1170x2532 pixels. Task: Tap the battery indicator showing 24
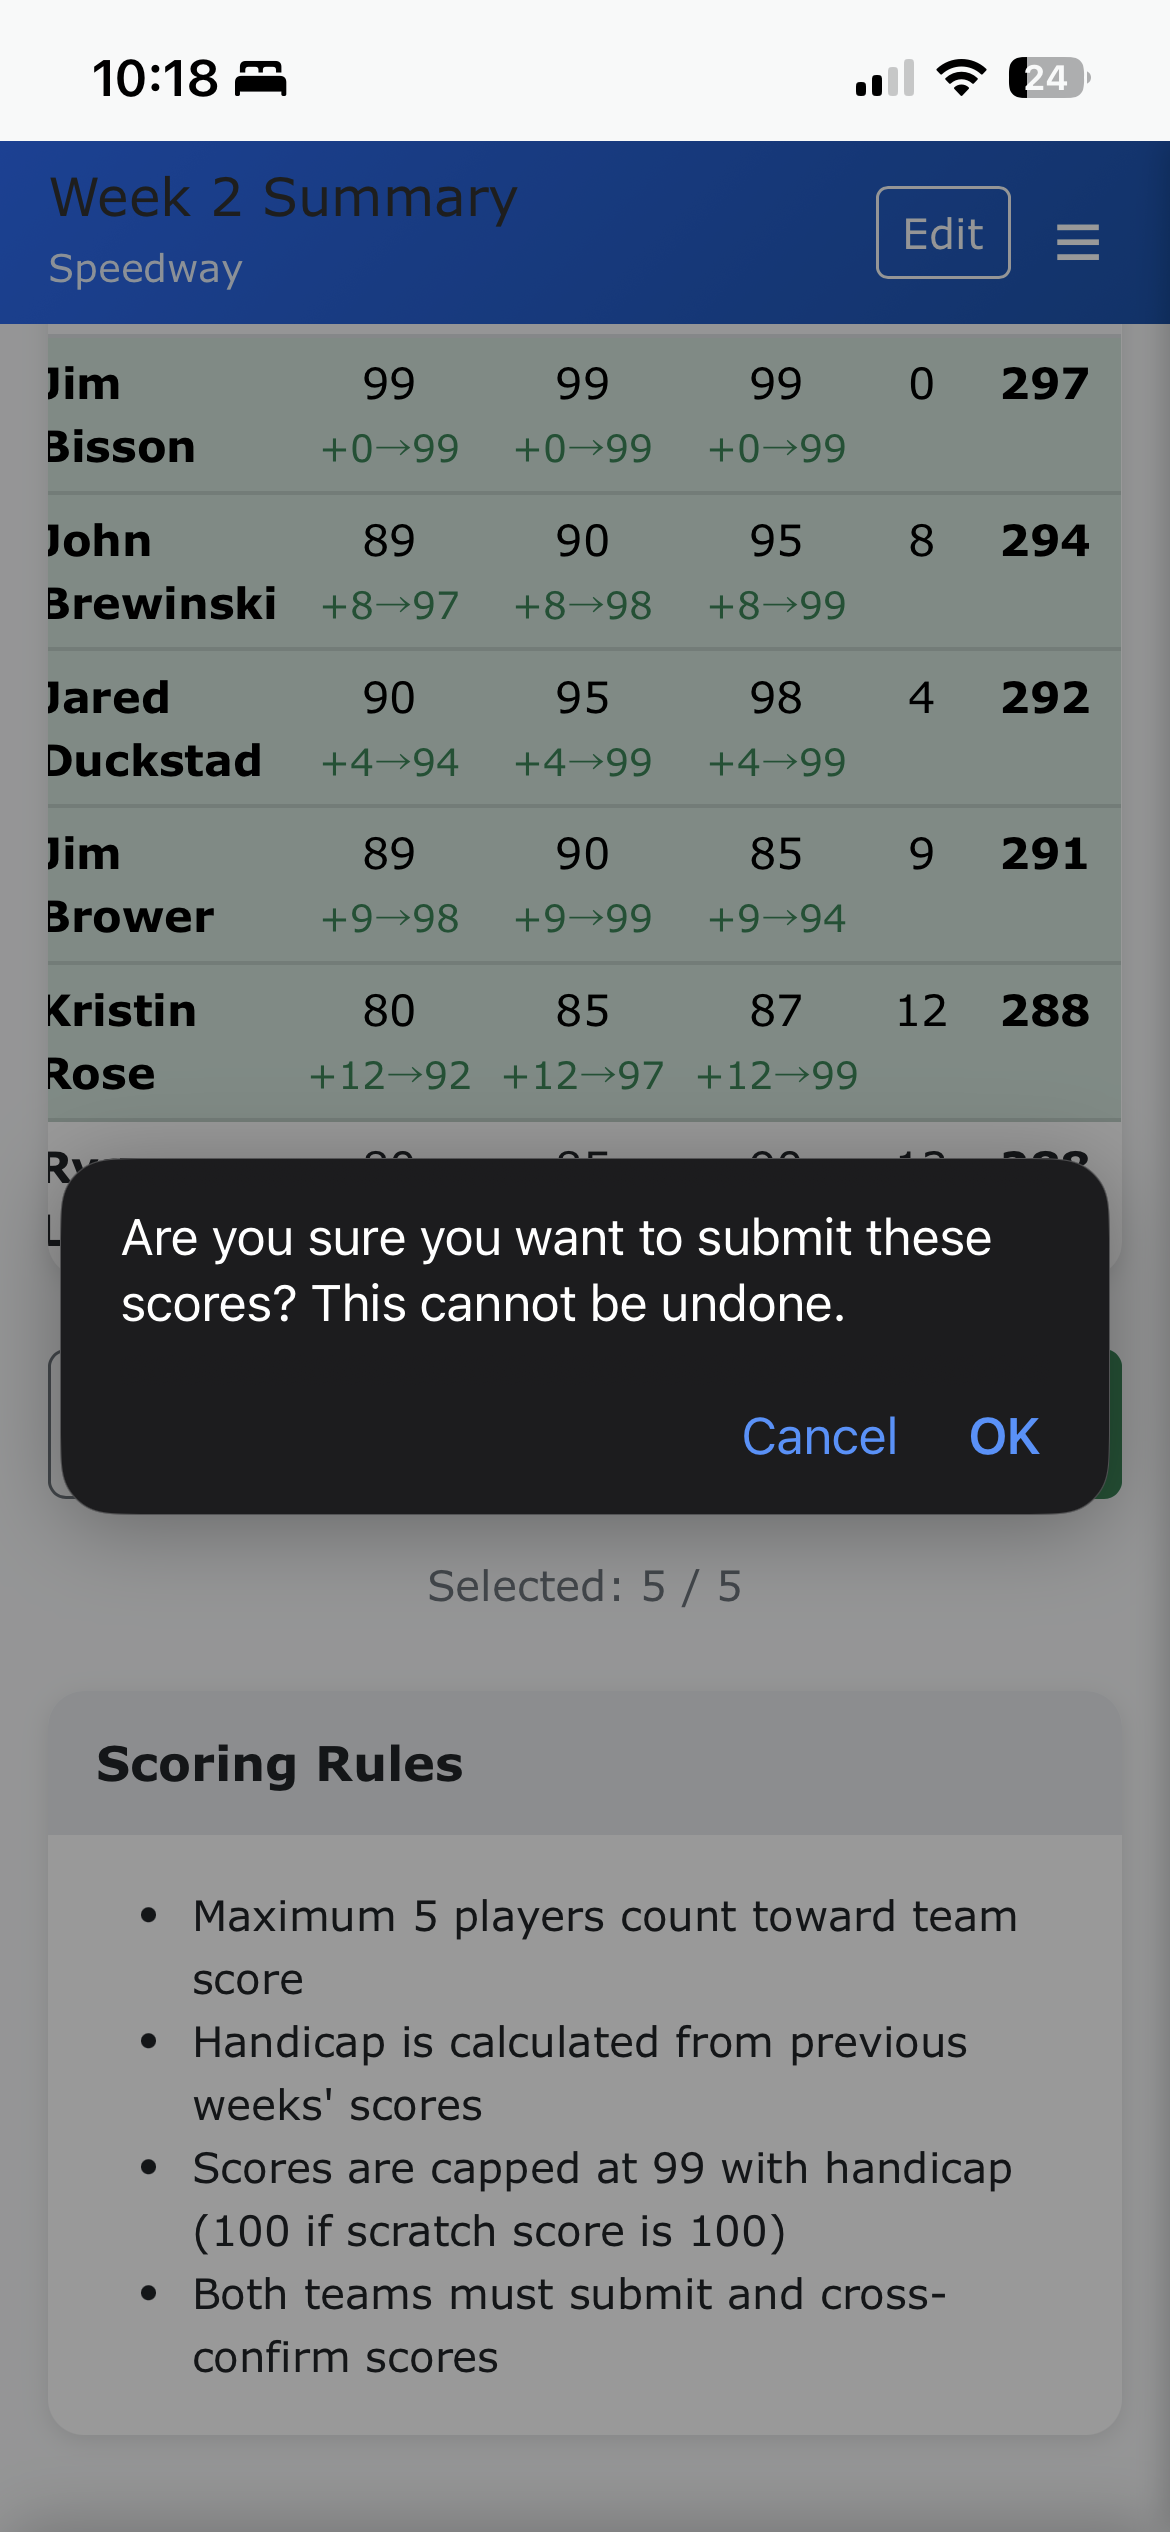(1046, 76)
